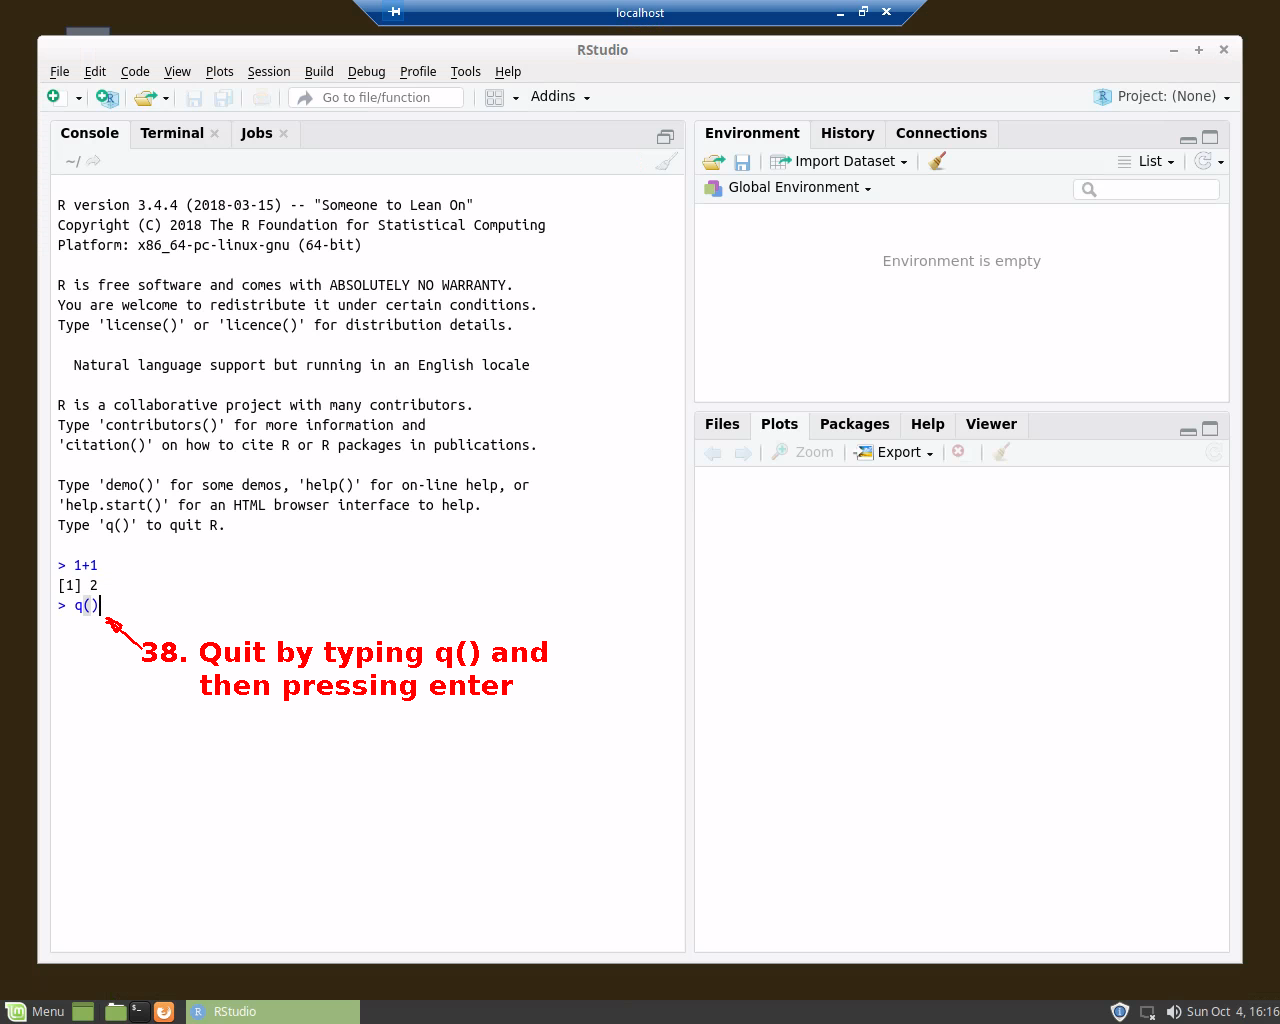Switch to the Plots tab

coord(779,424)
